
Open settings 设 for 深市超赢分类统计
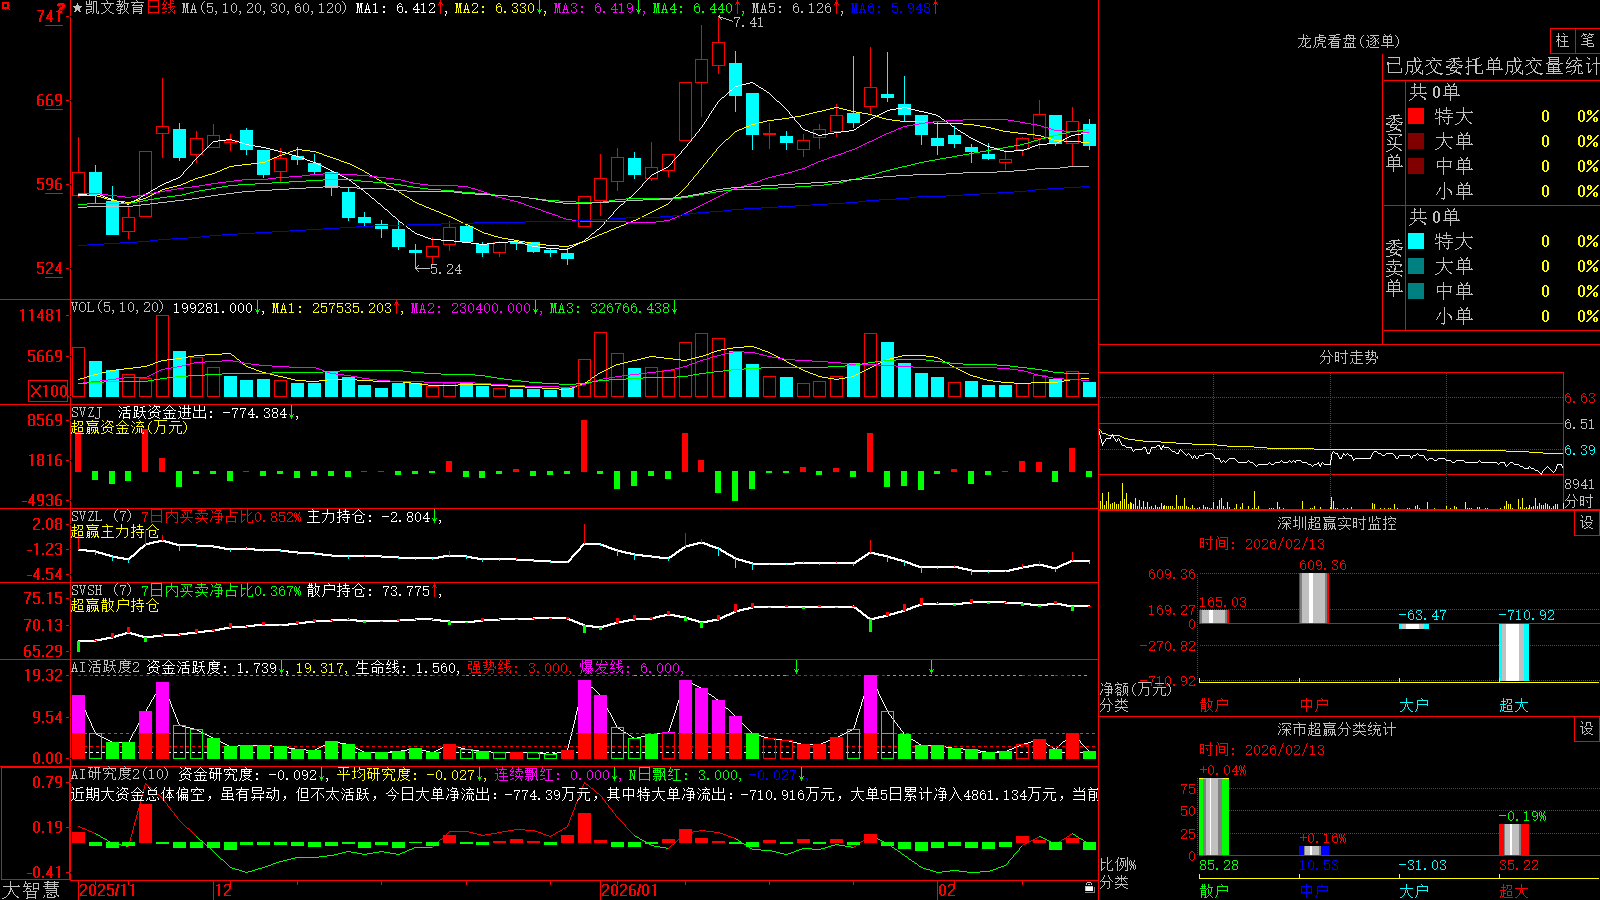coord(1587,729)
